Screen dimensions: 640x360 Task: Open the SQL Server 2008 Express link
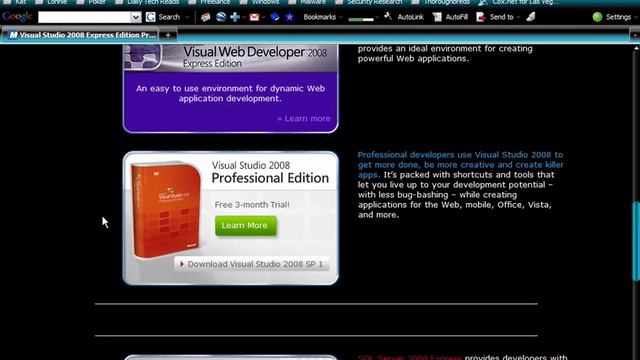coord(409,357)
